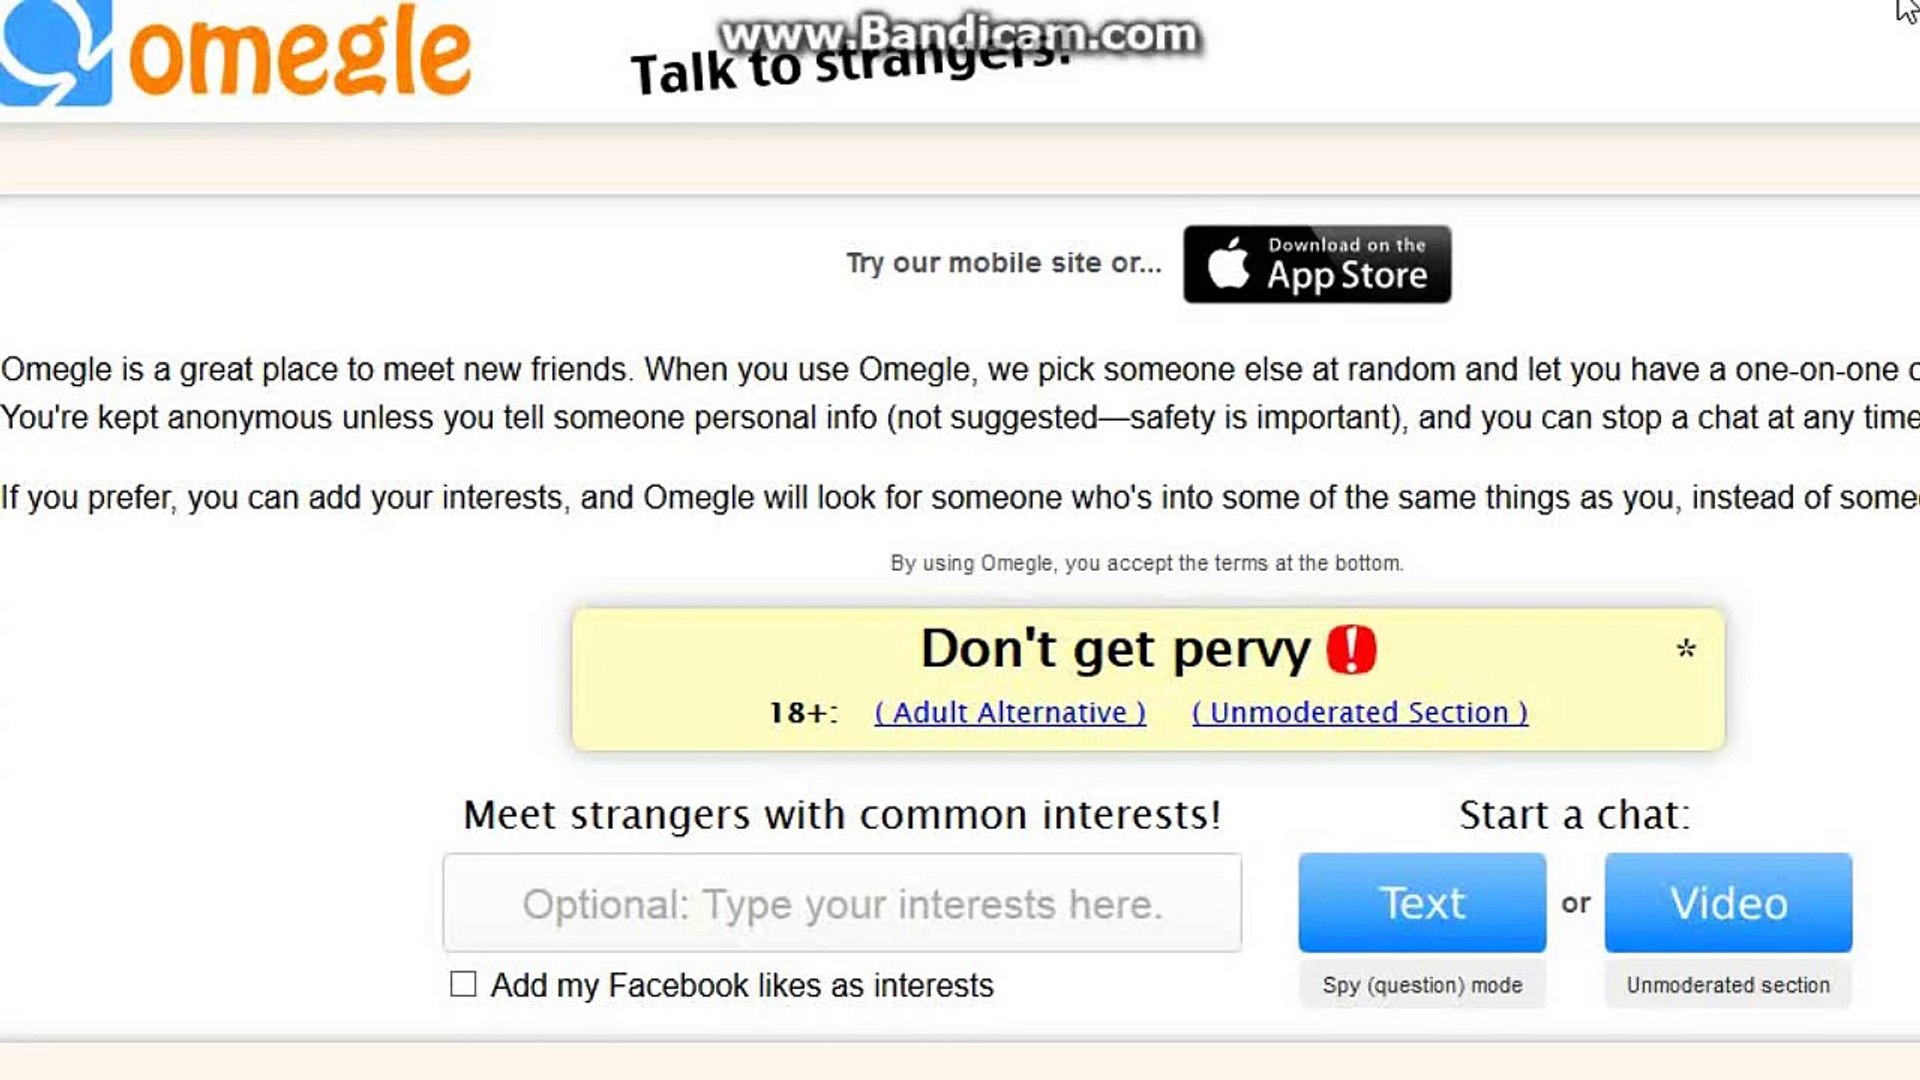Open Spy (question) mode

click(1422, 985)
